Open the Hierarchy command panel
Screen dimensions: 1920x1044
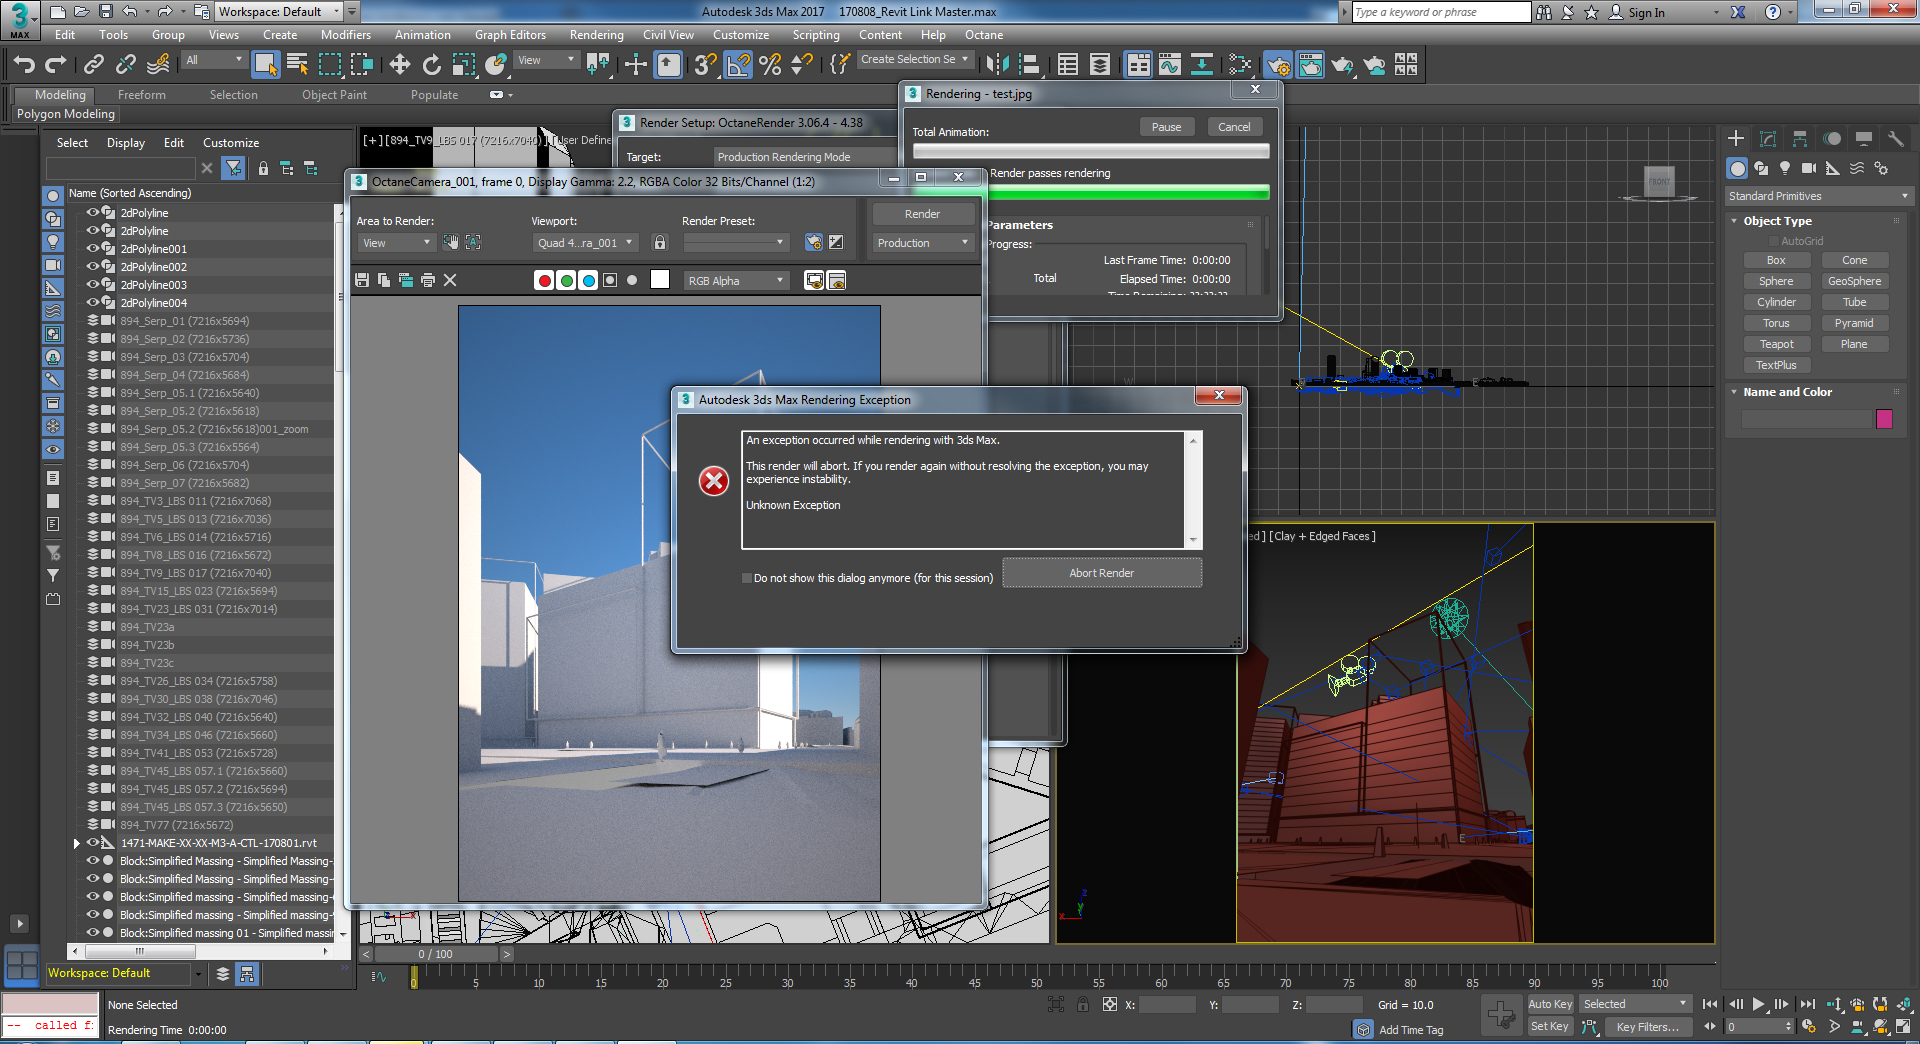(x=1800, y=139)
